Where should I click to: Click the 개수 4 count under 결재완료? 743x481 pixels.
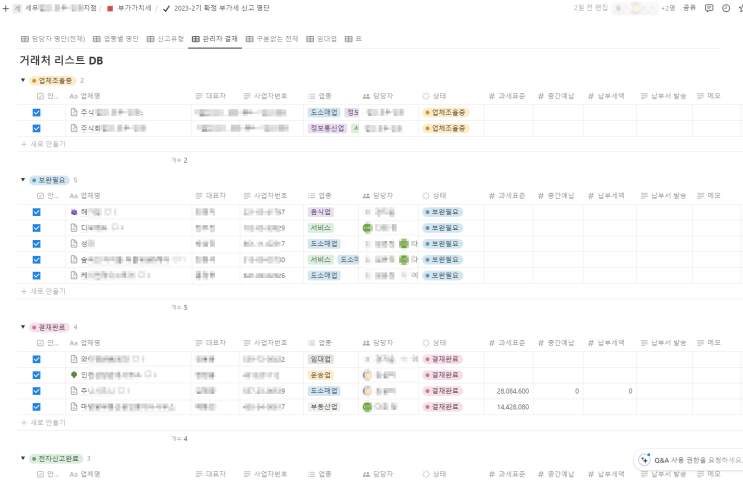pos(179,438)
